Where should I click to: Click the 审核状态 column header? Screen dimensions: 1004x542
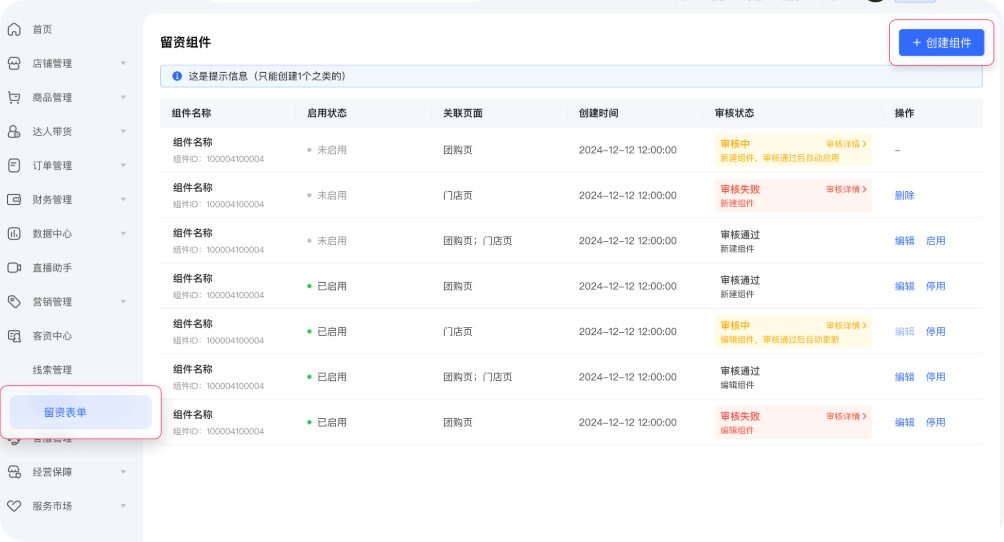pyautogui.click(x=734, y=113)
